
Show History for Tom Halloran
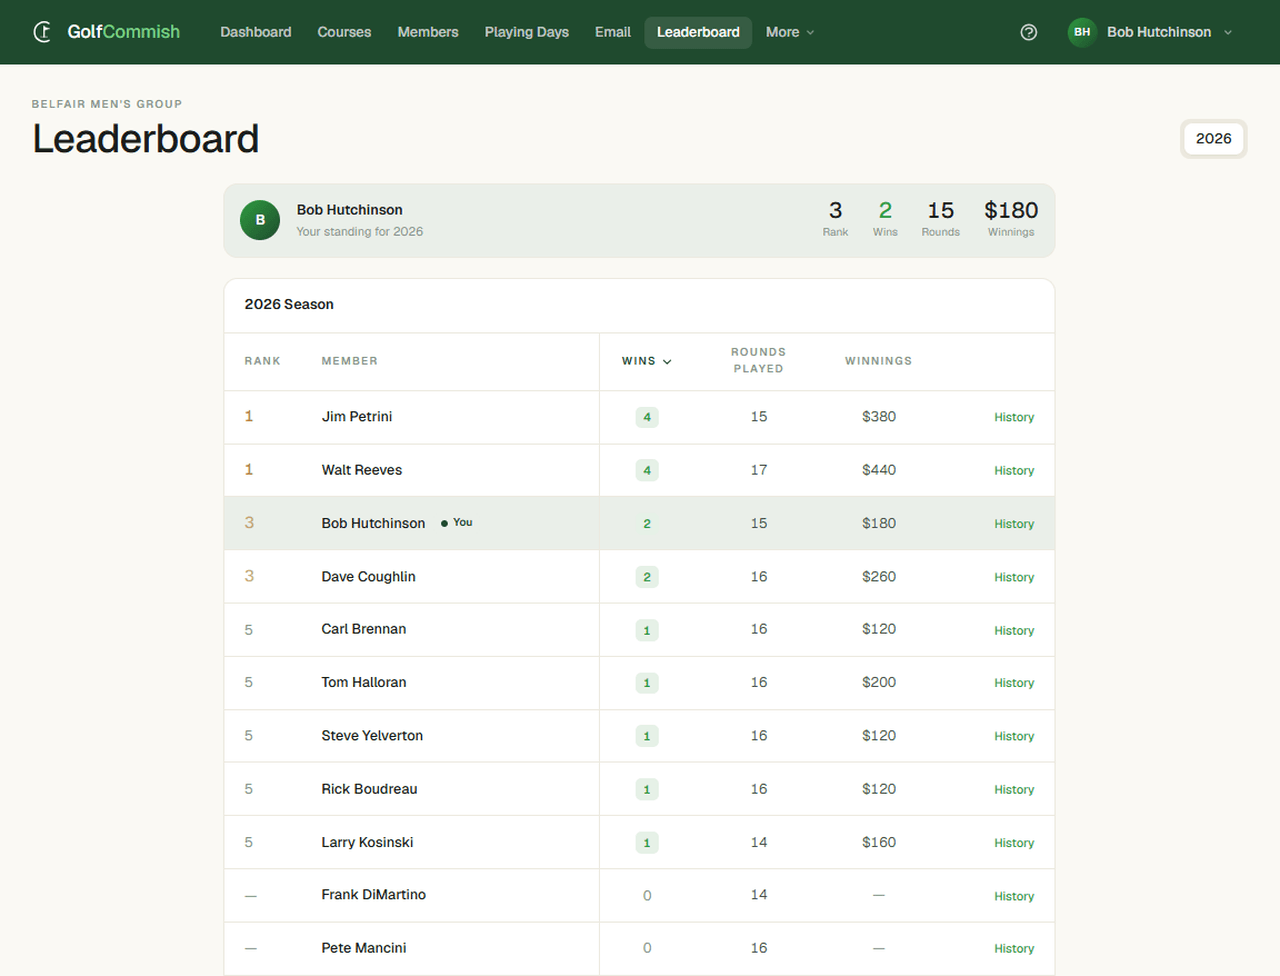(1014, 683)
